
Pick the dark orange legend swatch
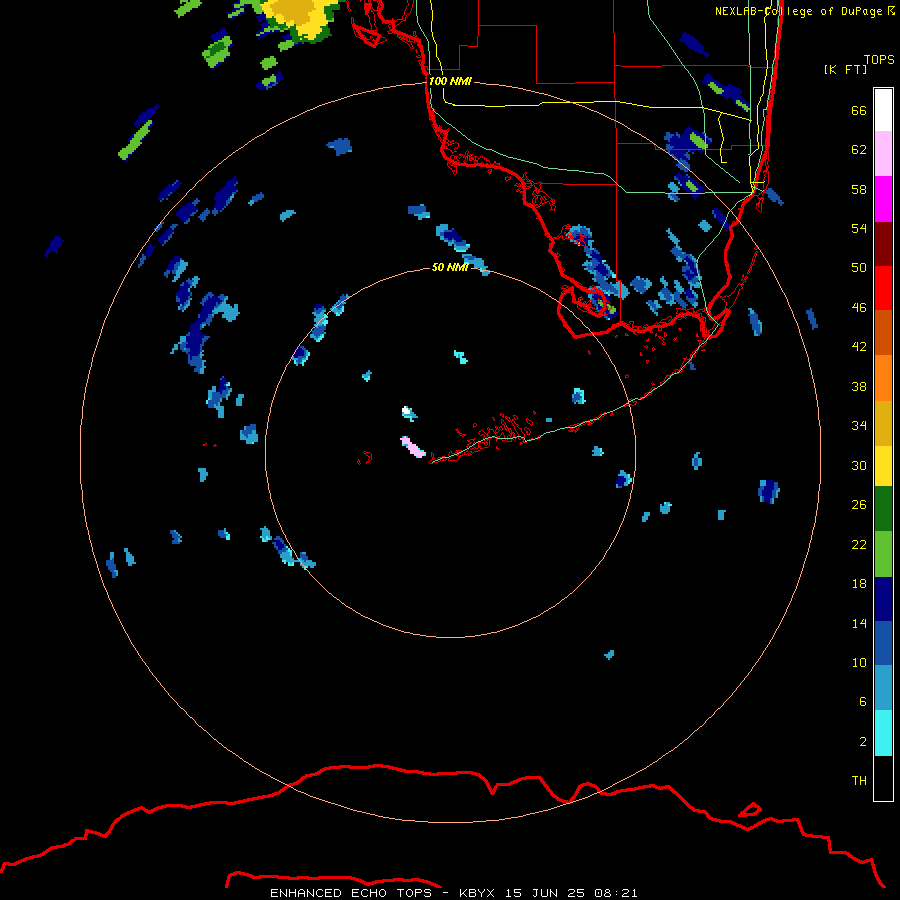pyautogui.click(x=883, y=333)
